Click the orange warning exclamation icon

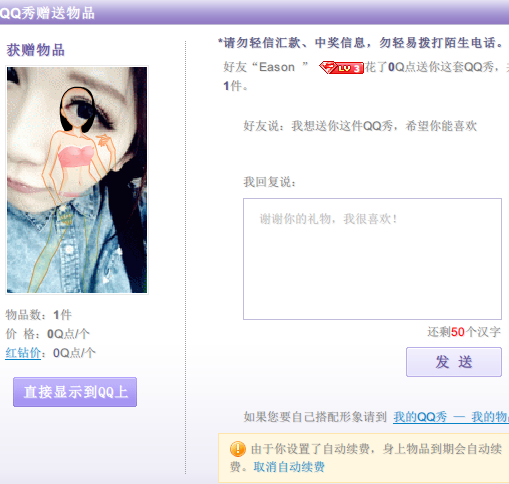[x=238, y=449]
